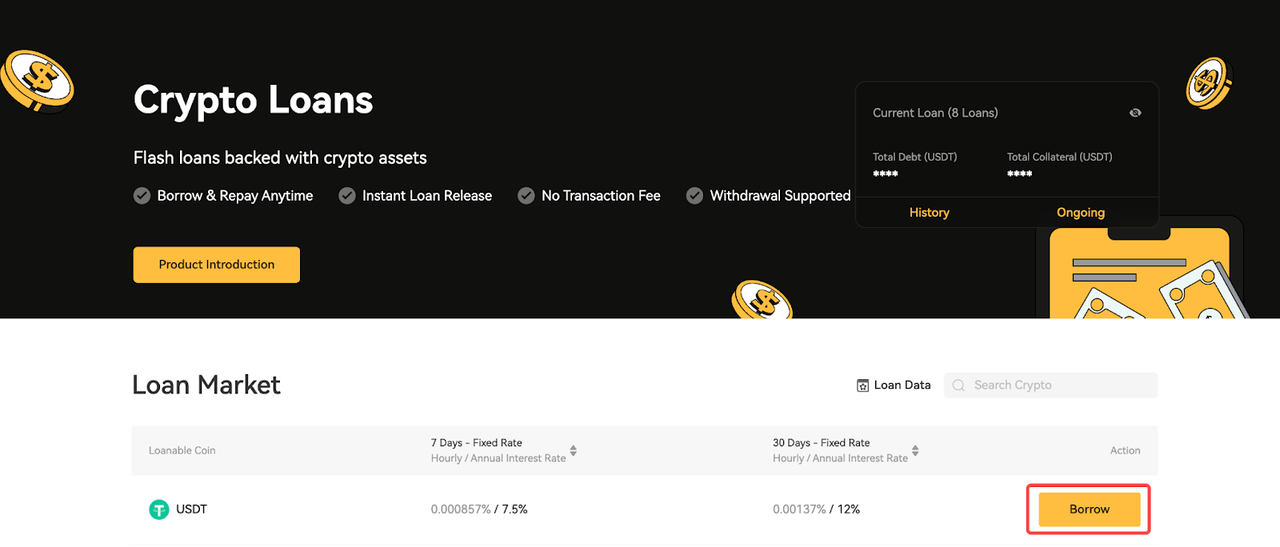The image size is (1280, 547).
Task: Click the checkmark beside Borrow & Repay Anytime
Action: pyautogui.click(x=142, y=196)
